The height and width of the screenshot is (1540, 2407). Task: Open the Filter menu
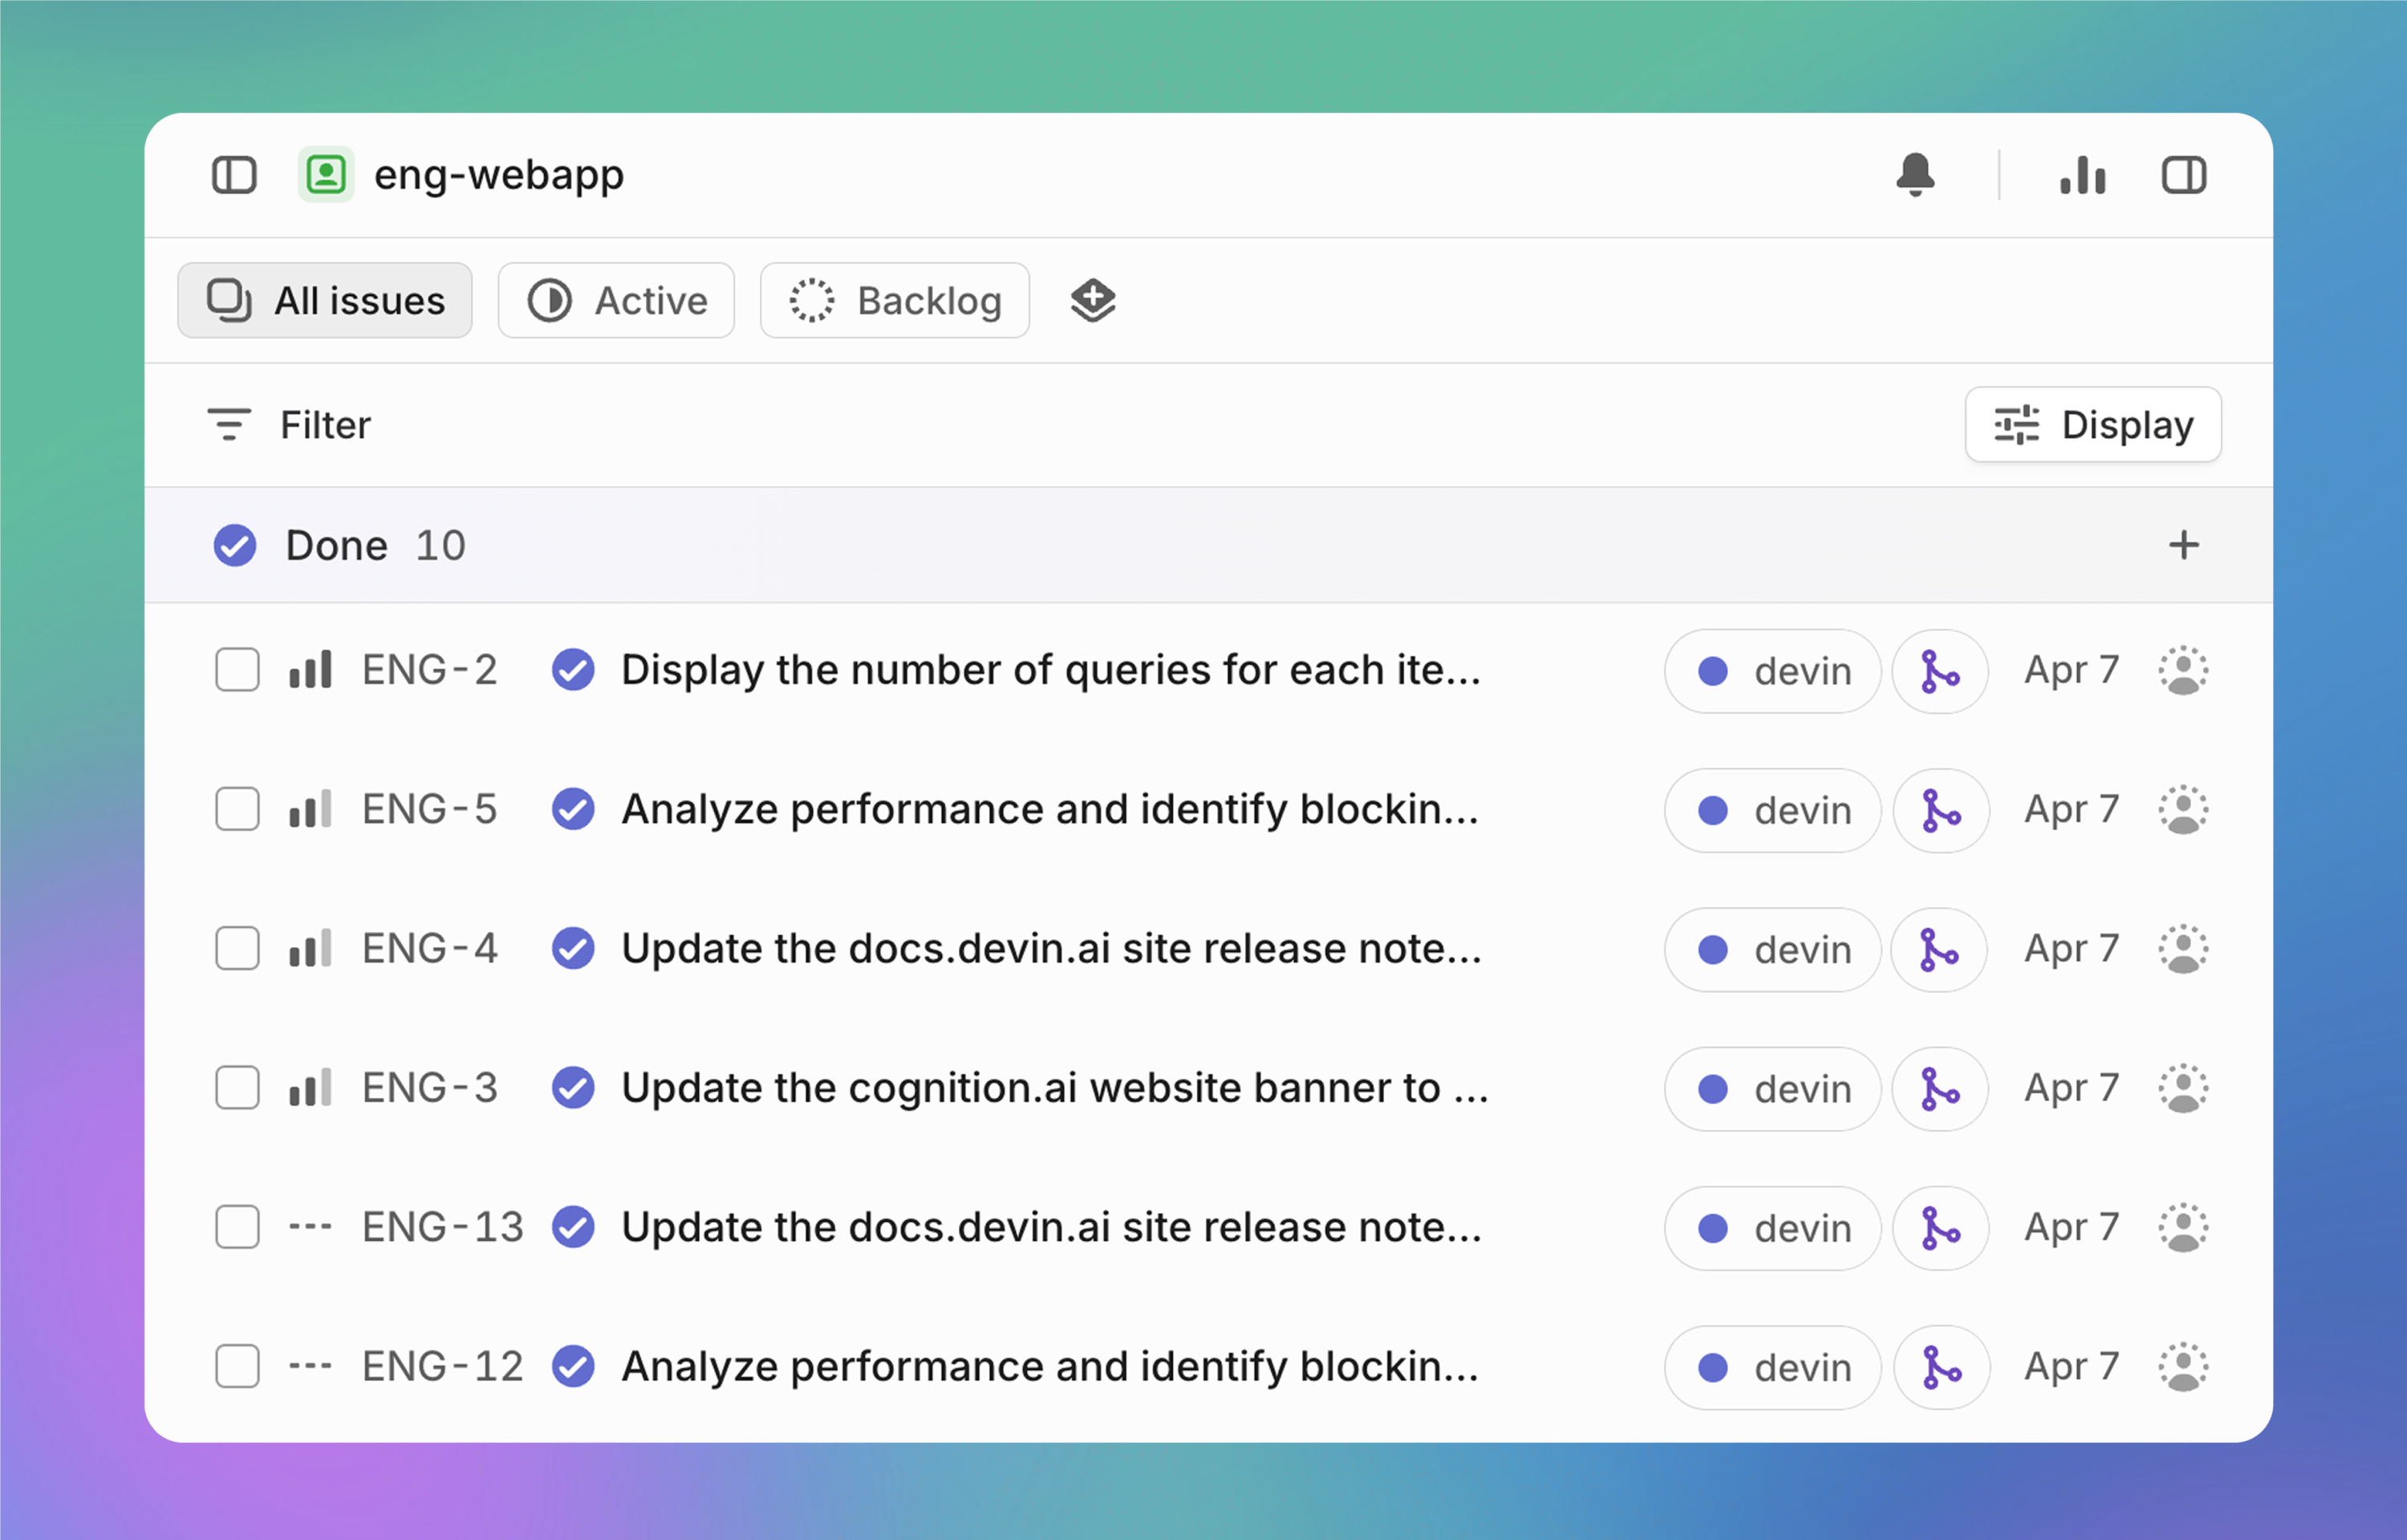(289, 425)
